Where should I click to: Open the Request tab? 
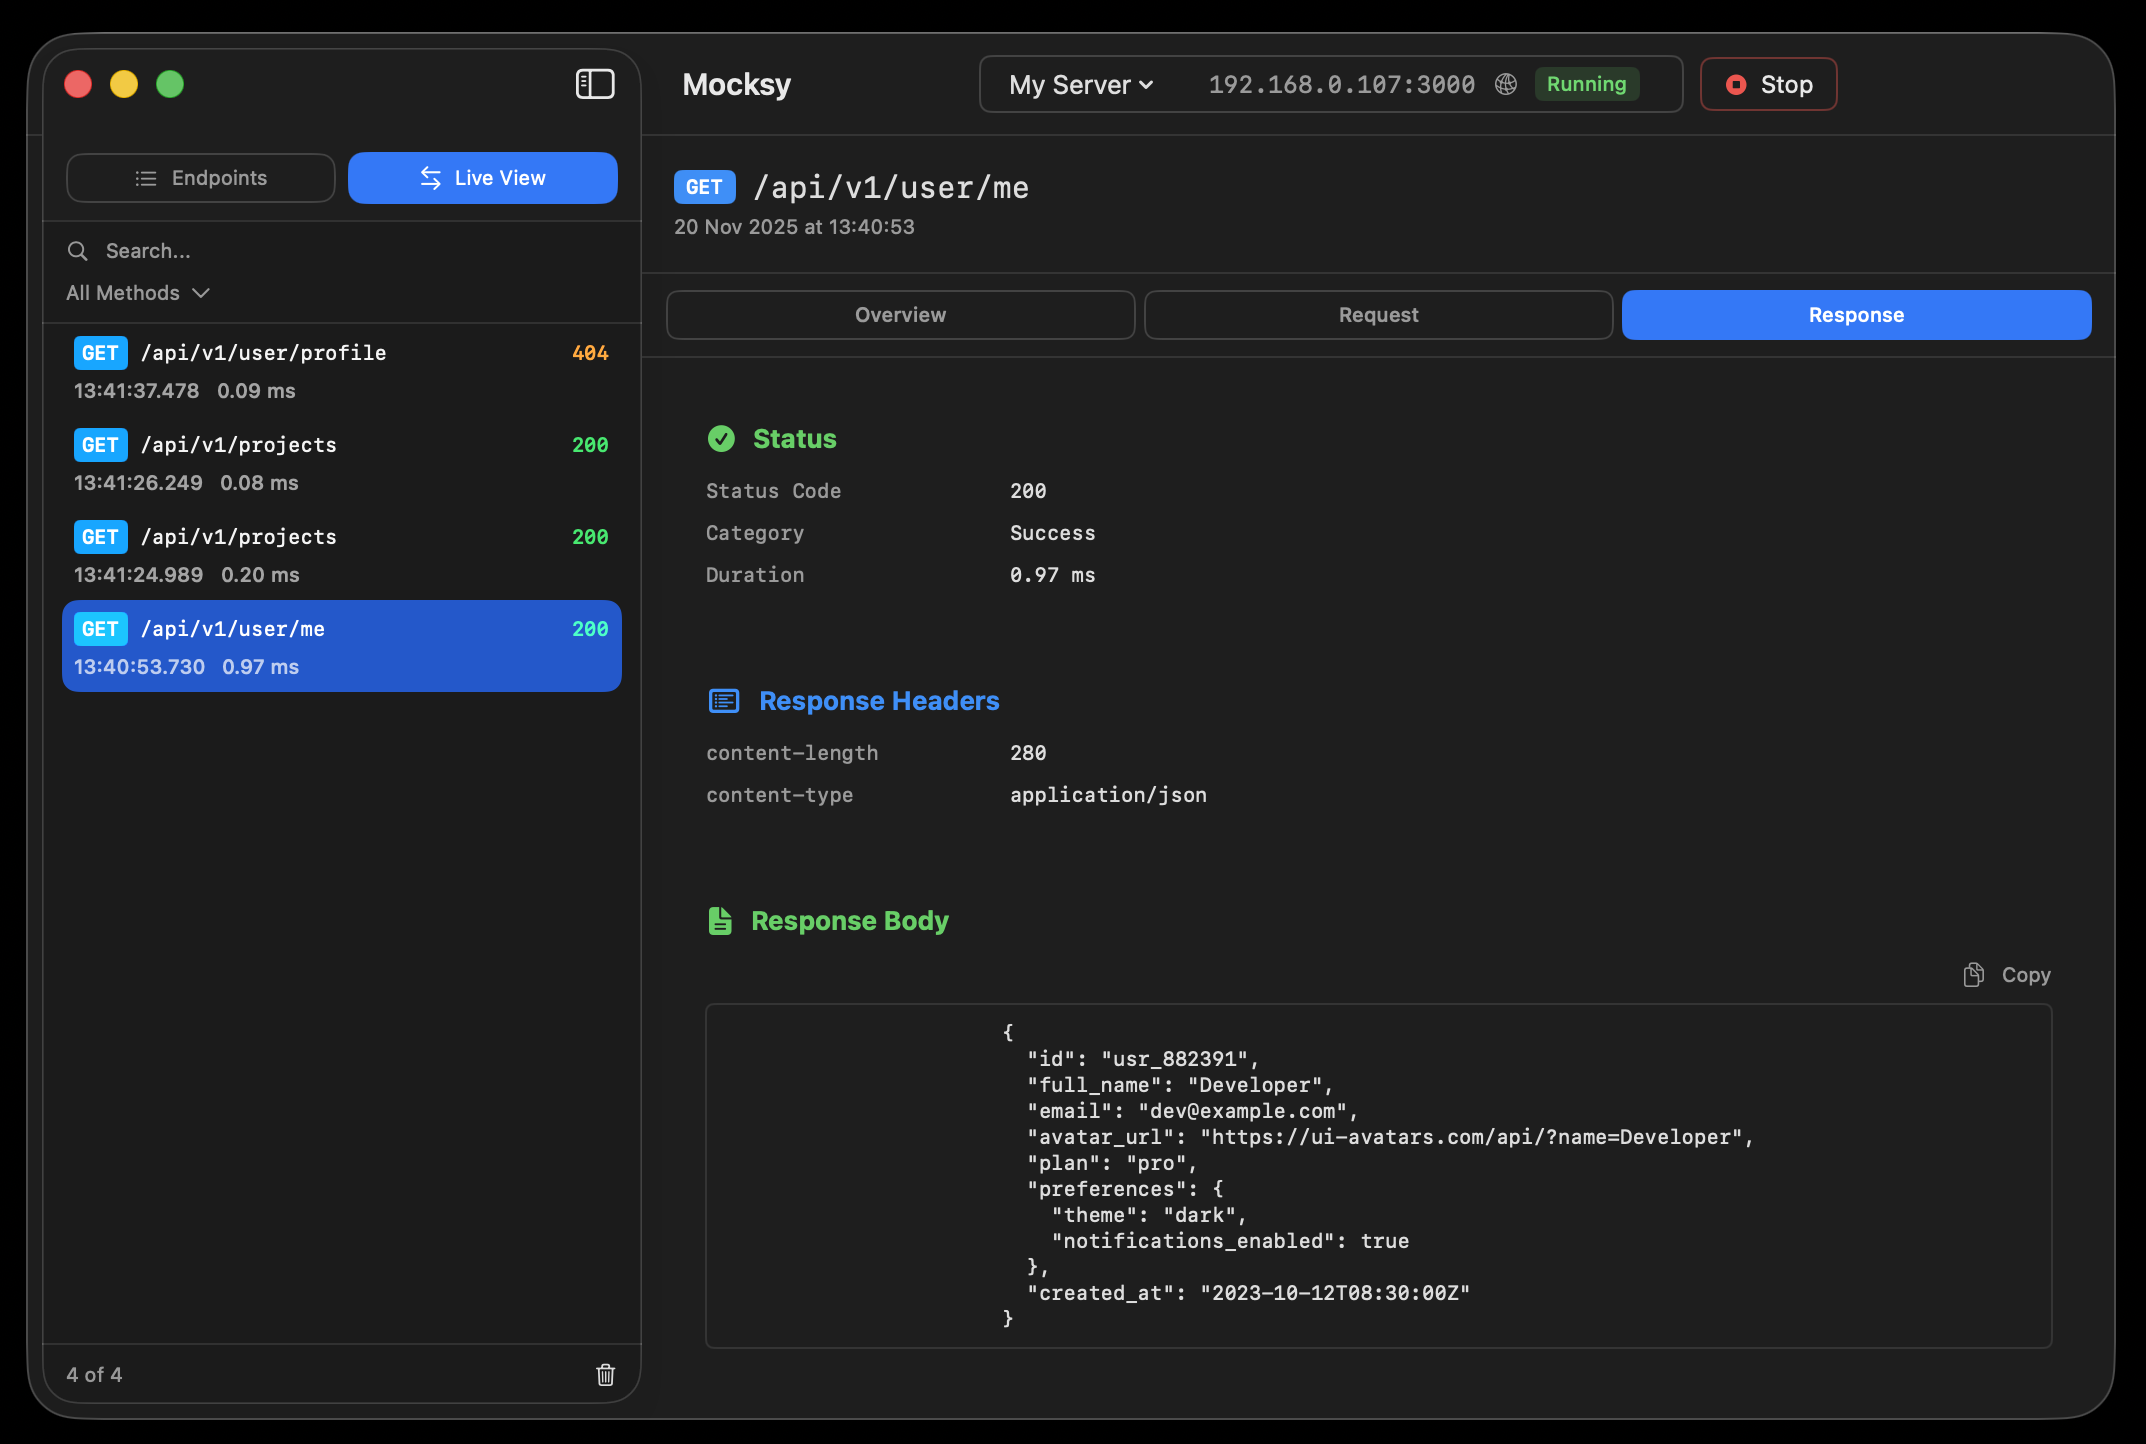point(1378,314)
